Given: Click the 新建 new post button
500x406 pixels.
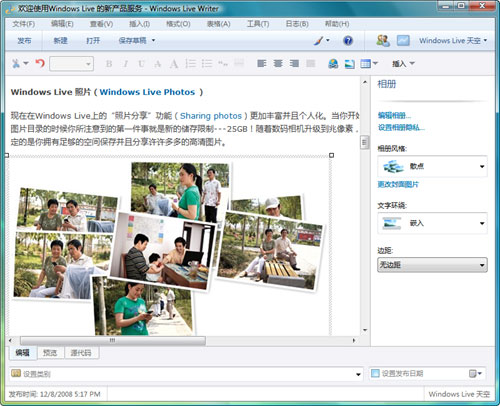Looking at the screenshot, I should coord(60,41).
